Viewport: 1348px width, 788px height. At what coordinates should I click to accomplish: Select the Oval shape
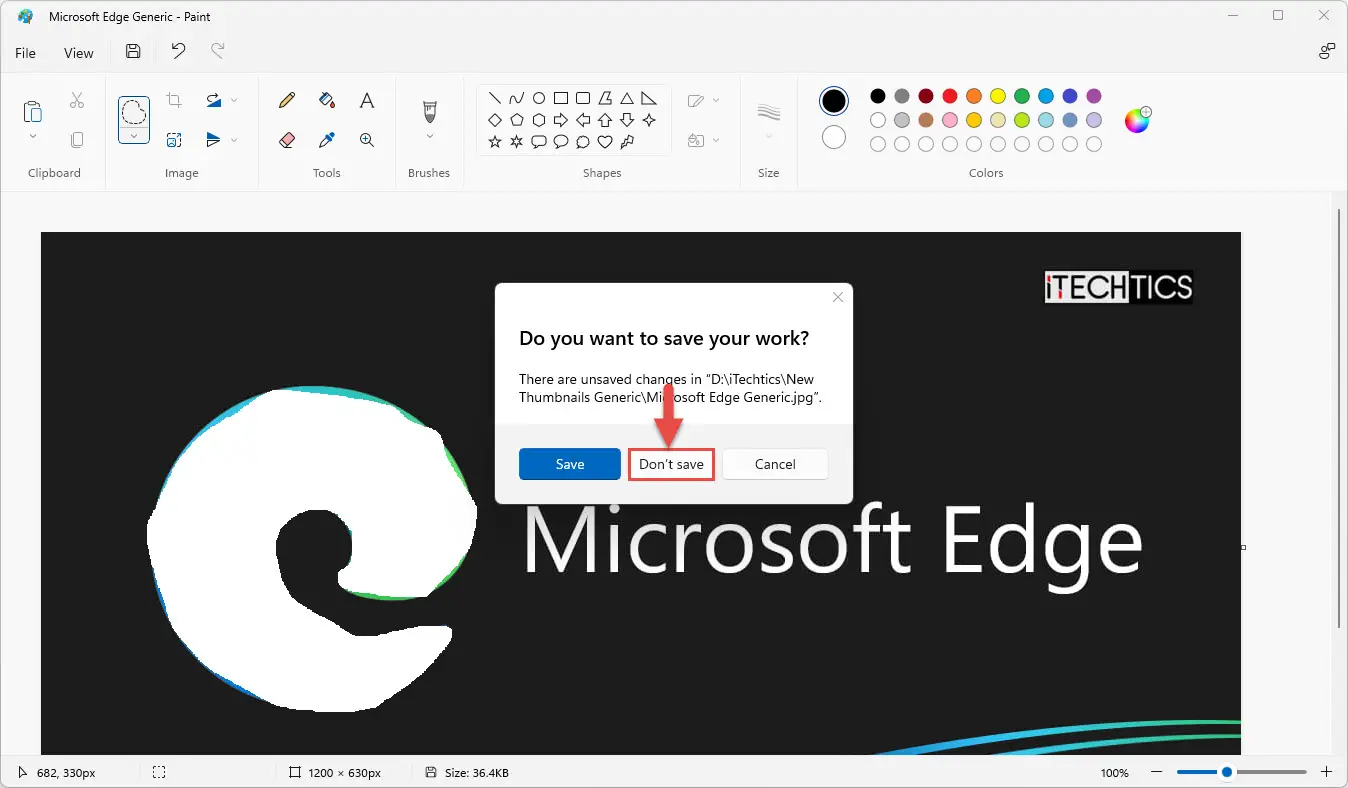click(x=539, y=98)
